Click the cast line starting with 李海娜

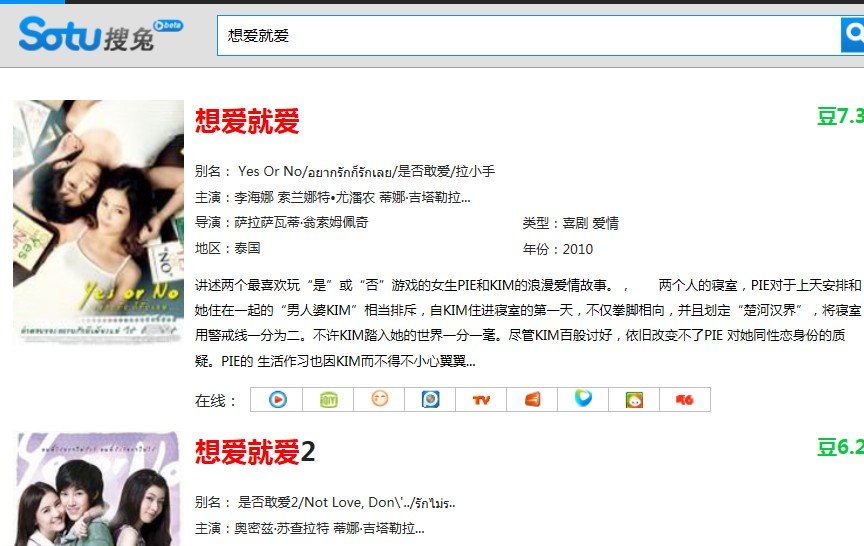click(x=332, y=197)
